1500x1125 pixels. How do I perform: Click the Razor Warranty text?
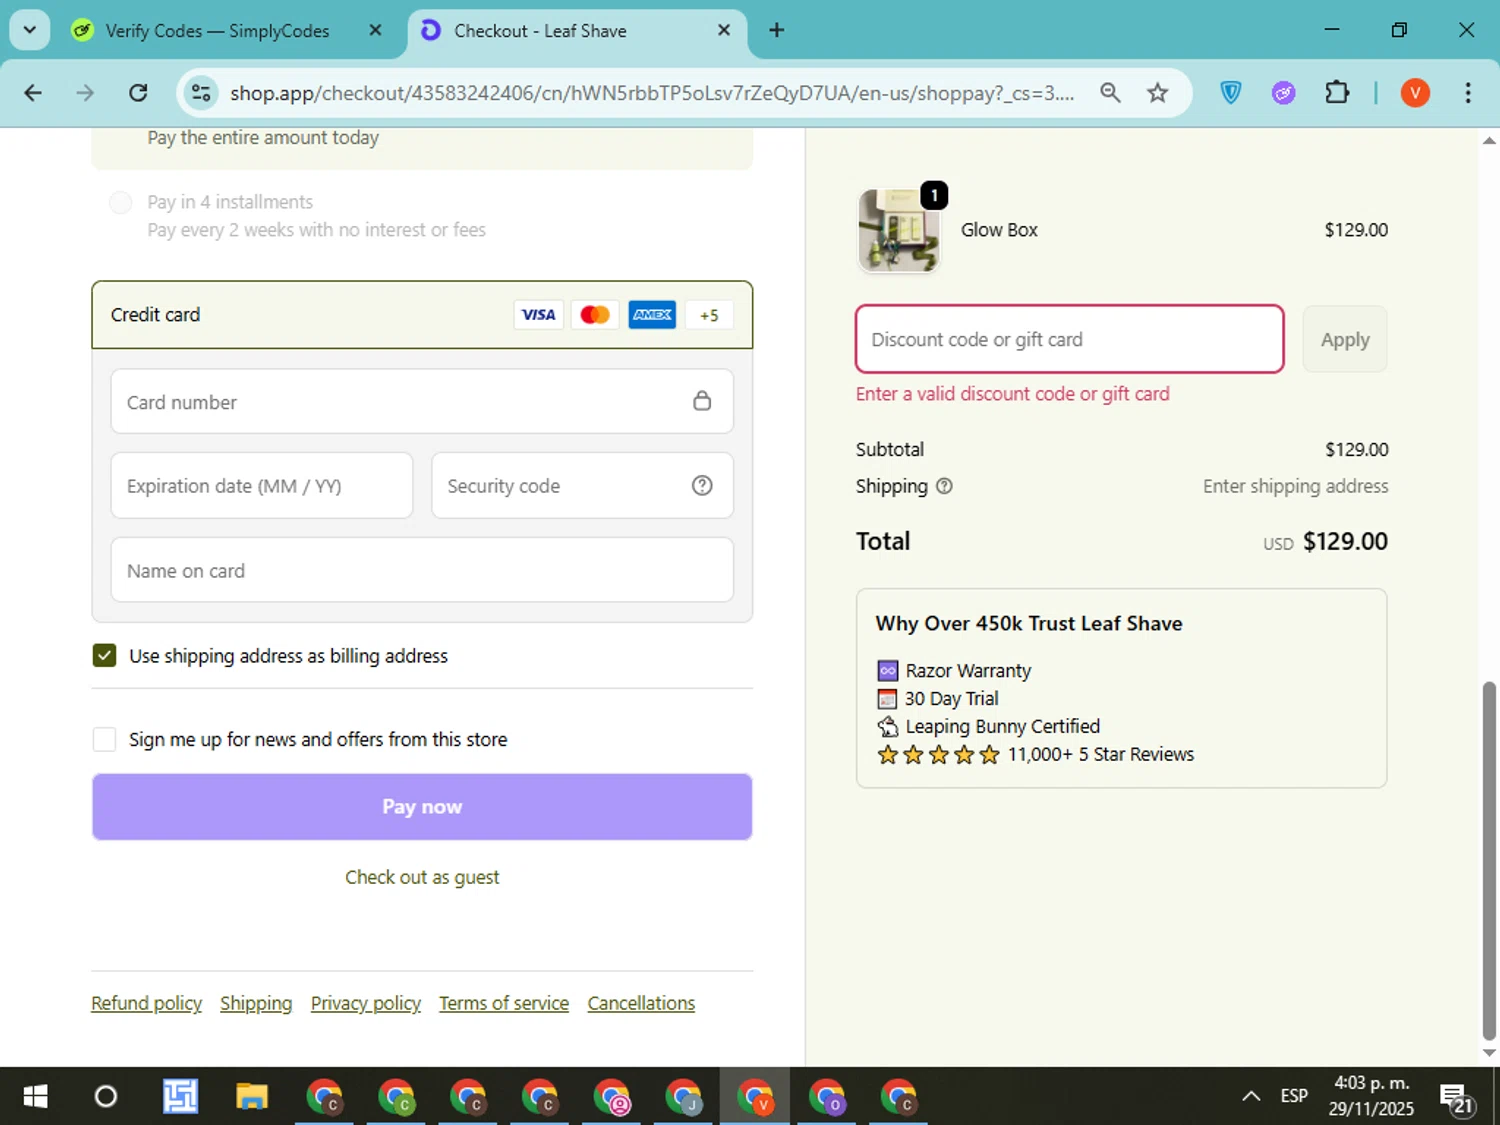[968, 670]
